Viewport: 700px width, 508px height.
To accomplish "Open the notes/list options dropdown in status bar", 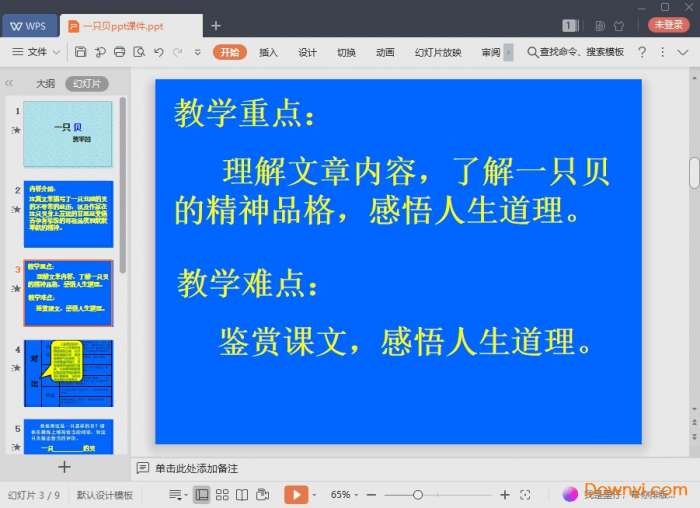I will tap(178, 495).
